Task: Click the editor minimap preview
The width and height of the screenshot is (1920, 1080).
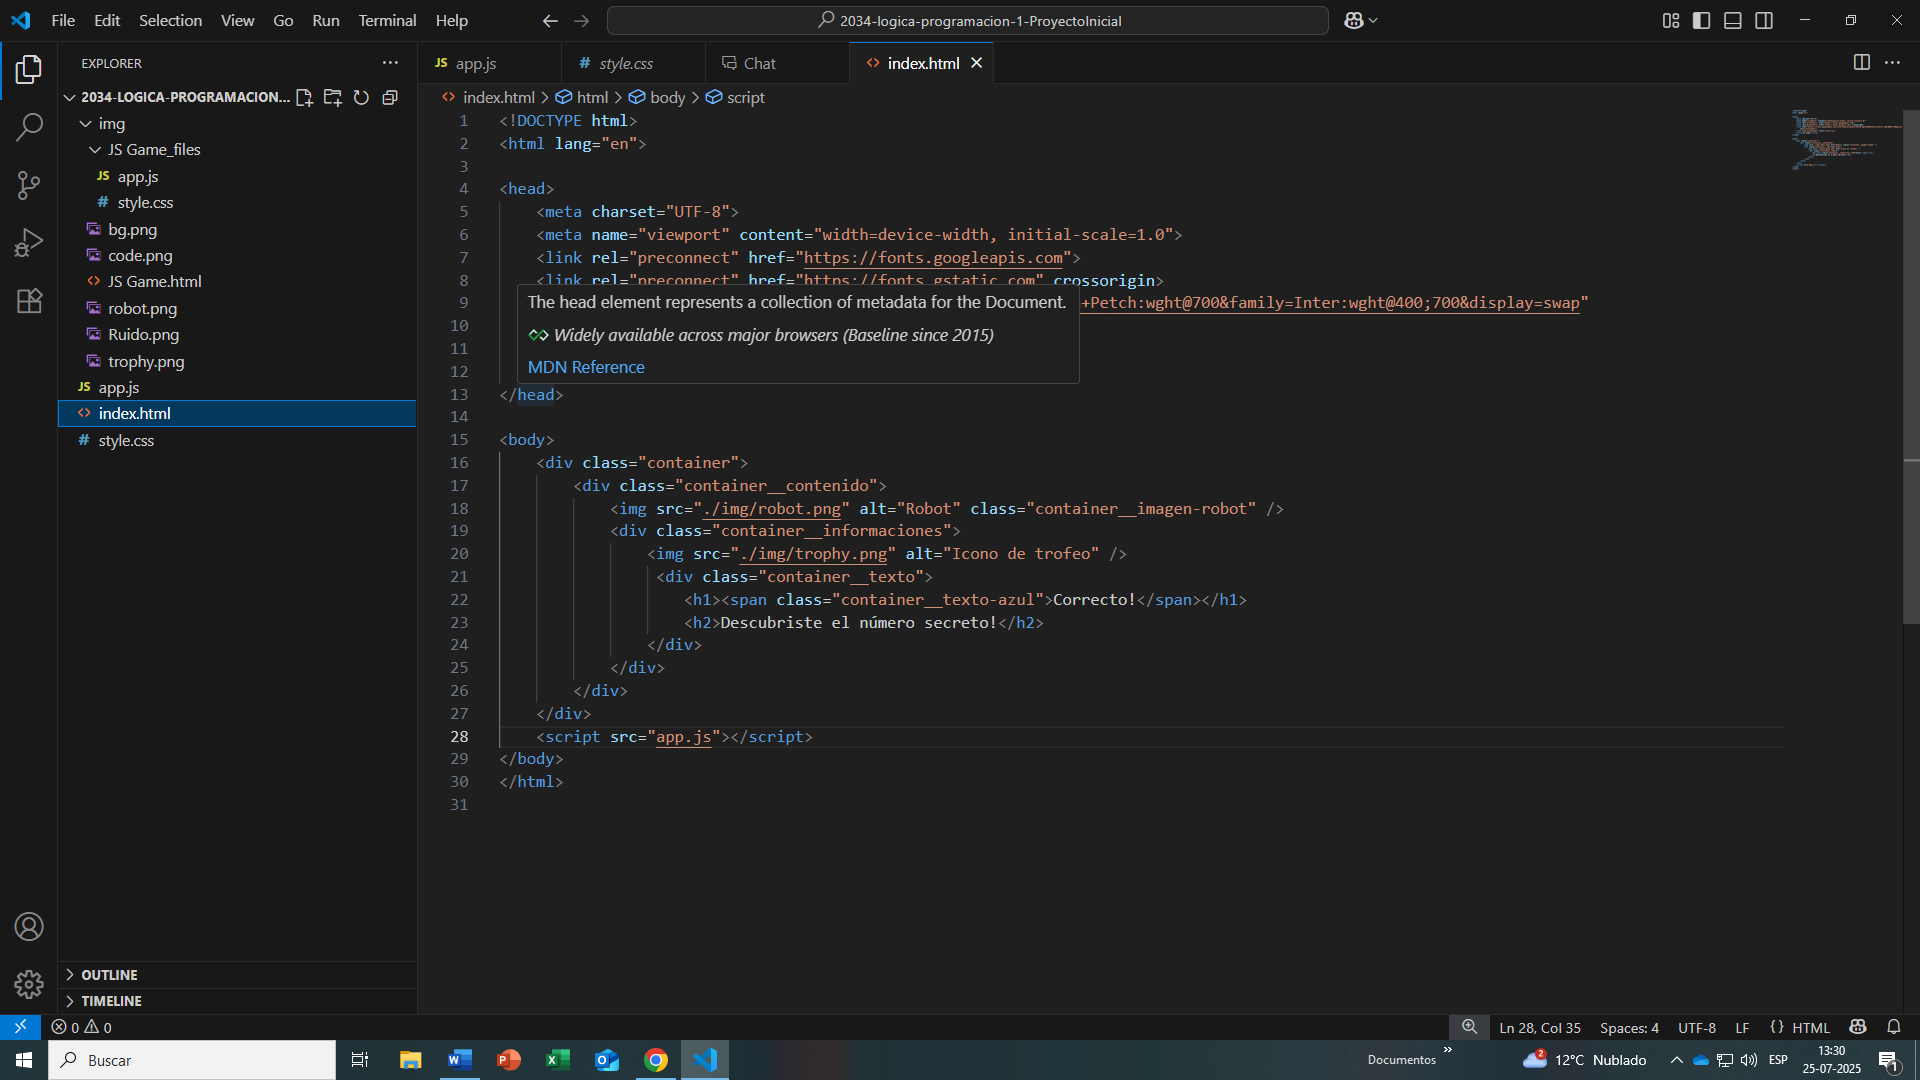Action: (1845, 140)
